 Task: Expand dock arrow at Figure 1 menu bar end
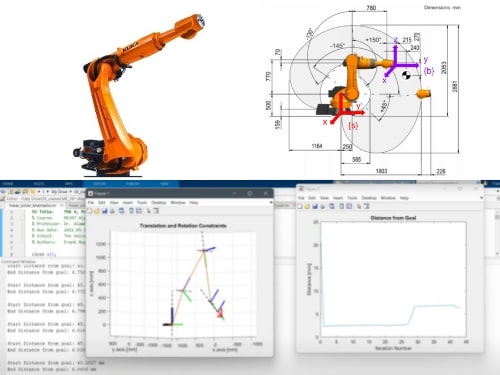(x=271, y=202)
